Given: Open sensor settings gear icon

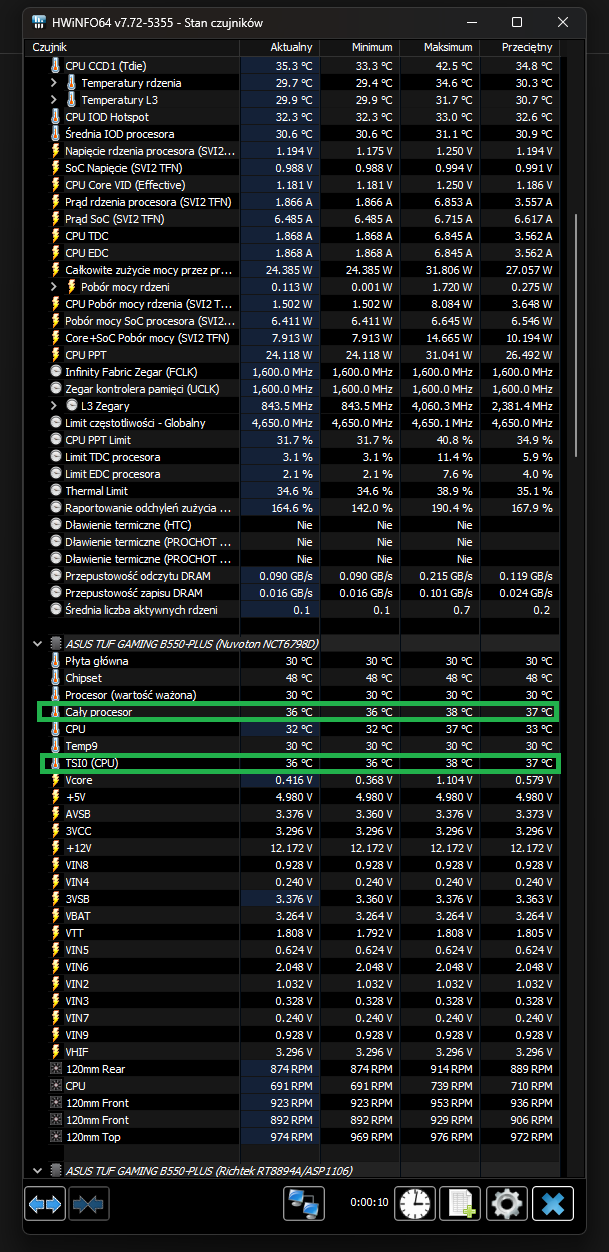Looking at the screenshot, I should click(507, 1204).
